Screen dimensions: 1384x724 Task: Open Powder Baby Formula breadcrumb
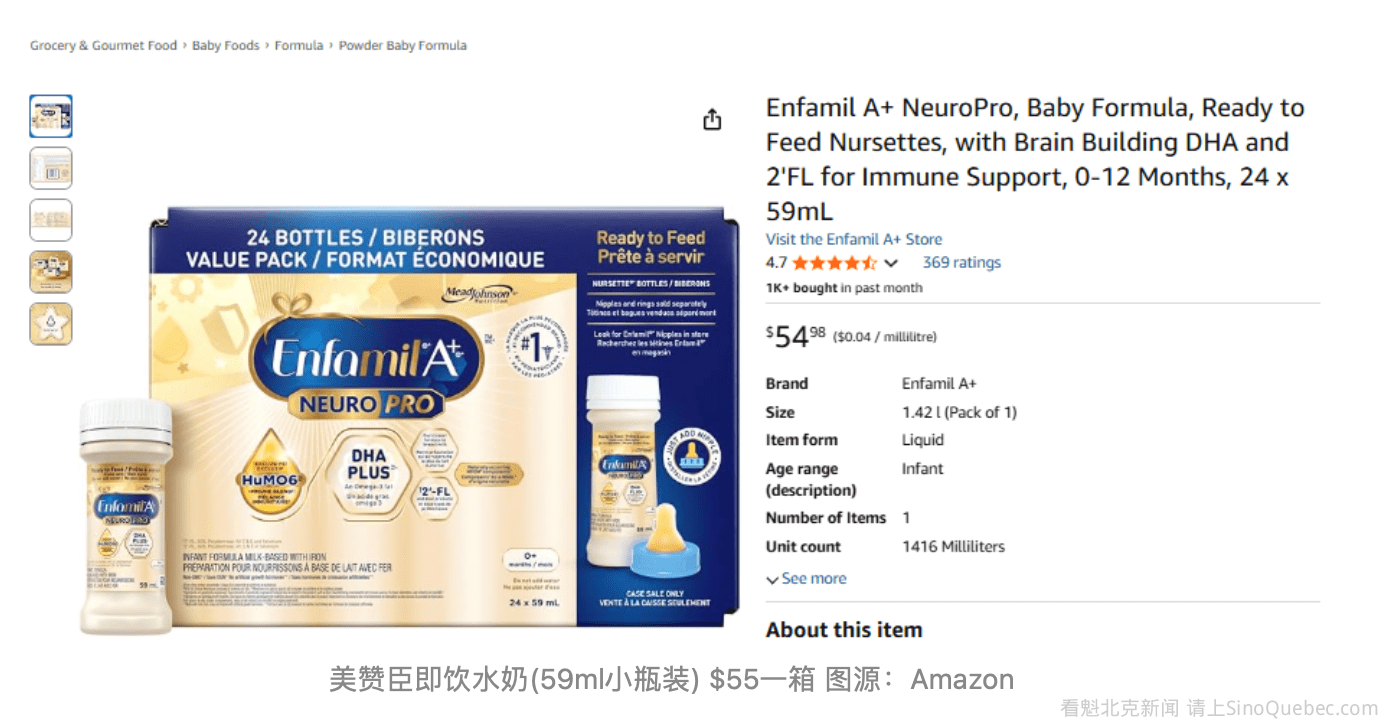coord(403,45)
